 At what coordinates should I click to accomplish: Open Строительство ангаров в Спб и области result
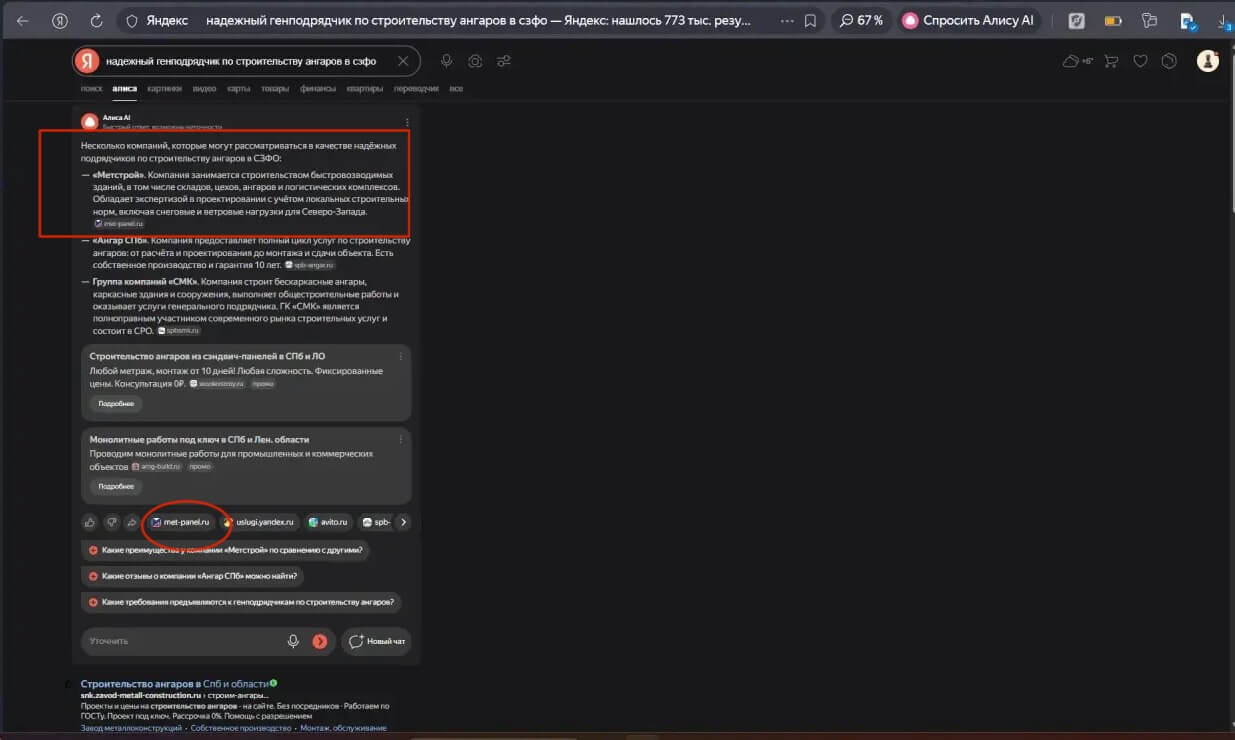click(x=175, y=684)
